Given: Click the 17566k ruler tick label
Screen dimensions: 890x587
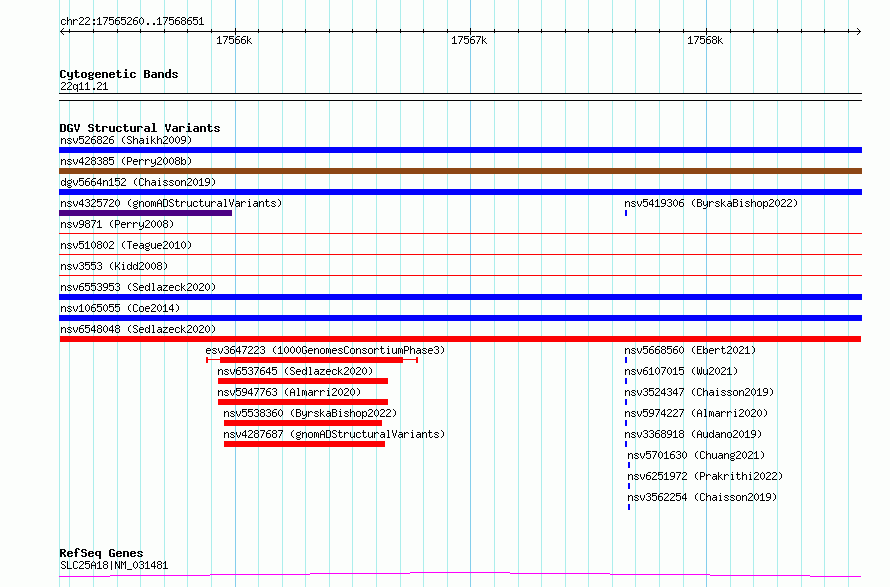Looking at the screenshot, I should (234, 40).
